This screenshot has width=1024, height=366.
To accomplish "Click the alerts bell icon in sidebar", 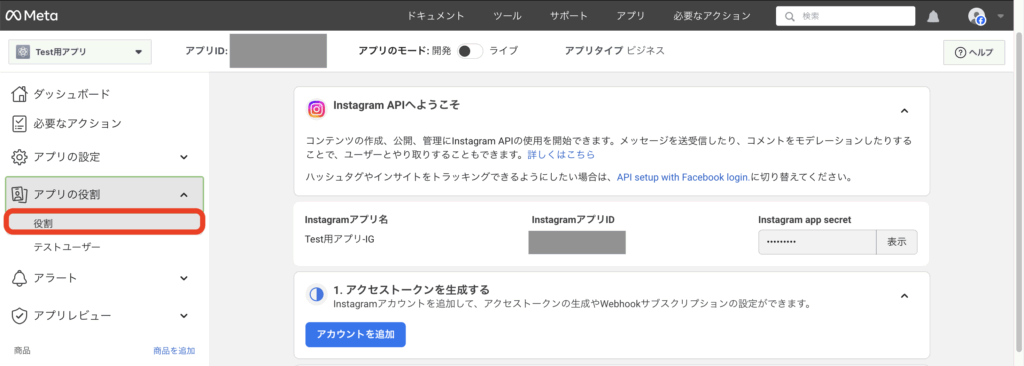I will (x=20, y=278).
